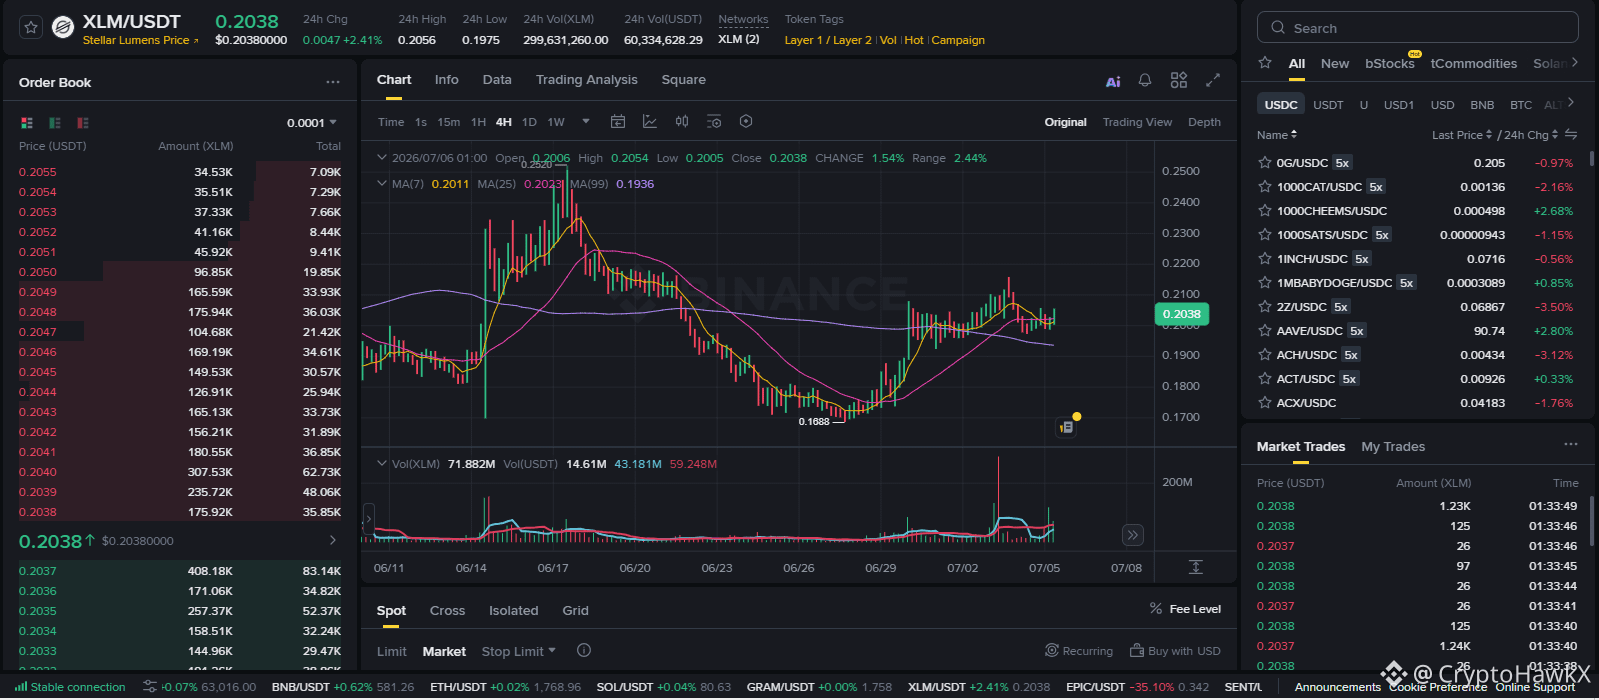Show sell orders only in order book
The width and height of the screenshot is (1599, 700).
(83, 123)
